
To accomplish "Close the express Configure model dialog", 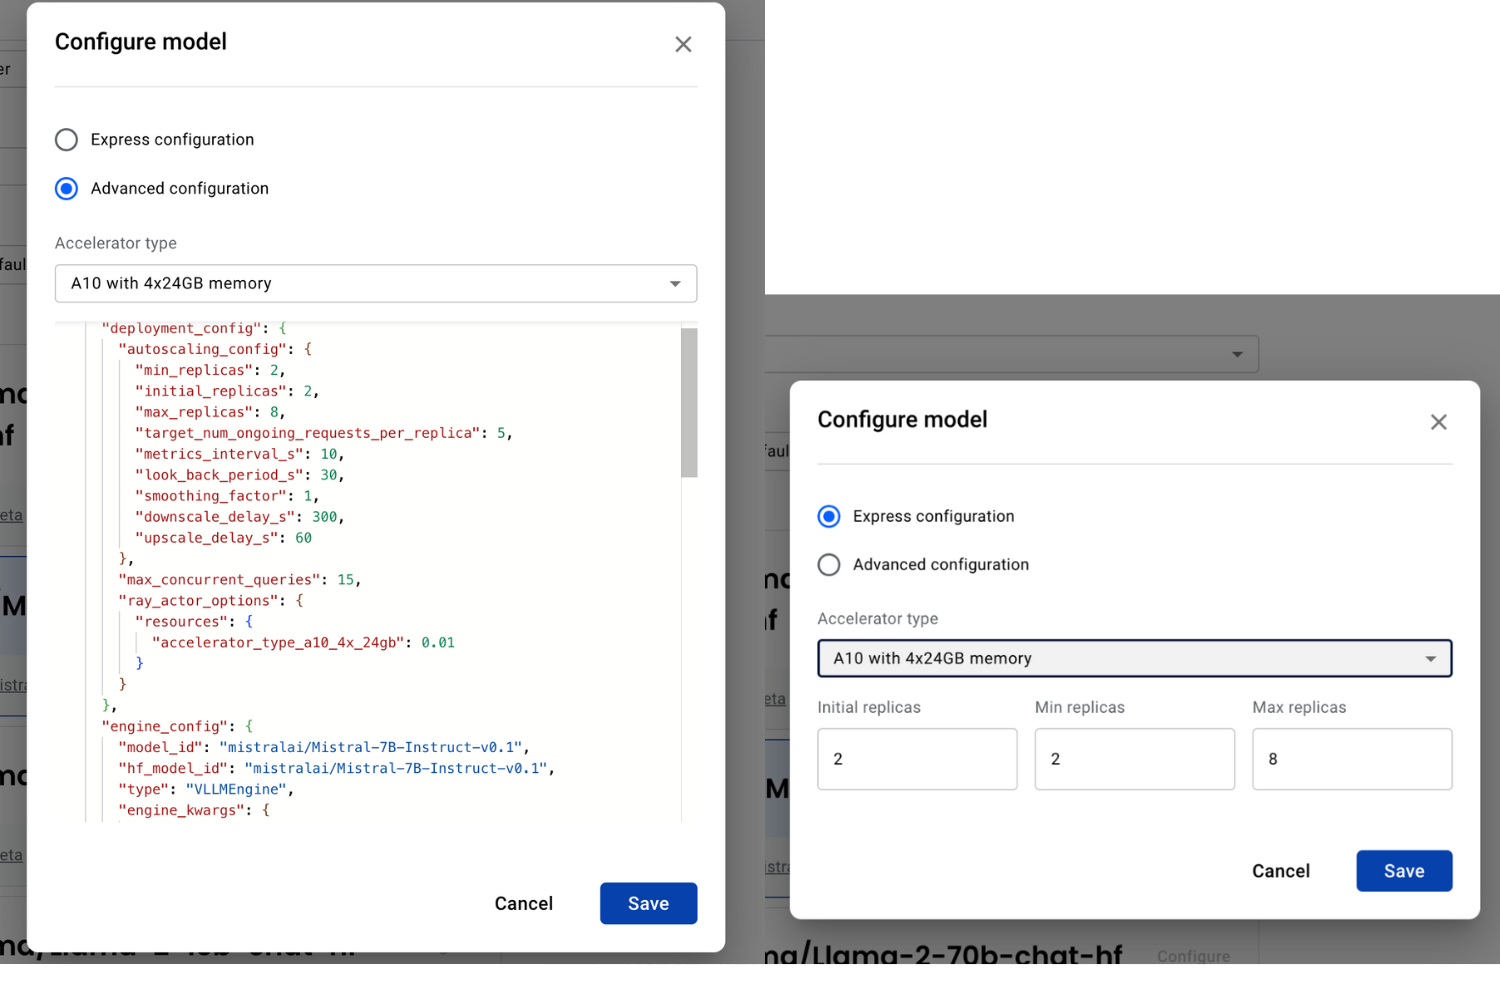I will (x=1438, y=422).
